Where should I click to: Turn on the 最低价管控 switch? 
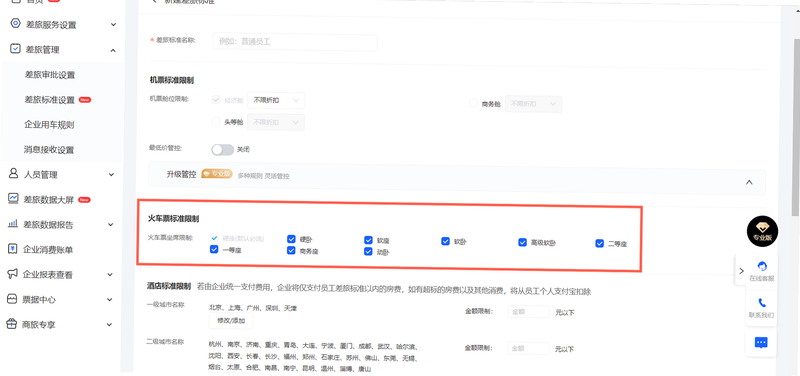tap(223, 149)
